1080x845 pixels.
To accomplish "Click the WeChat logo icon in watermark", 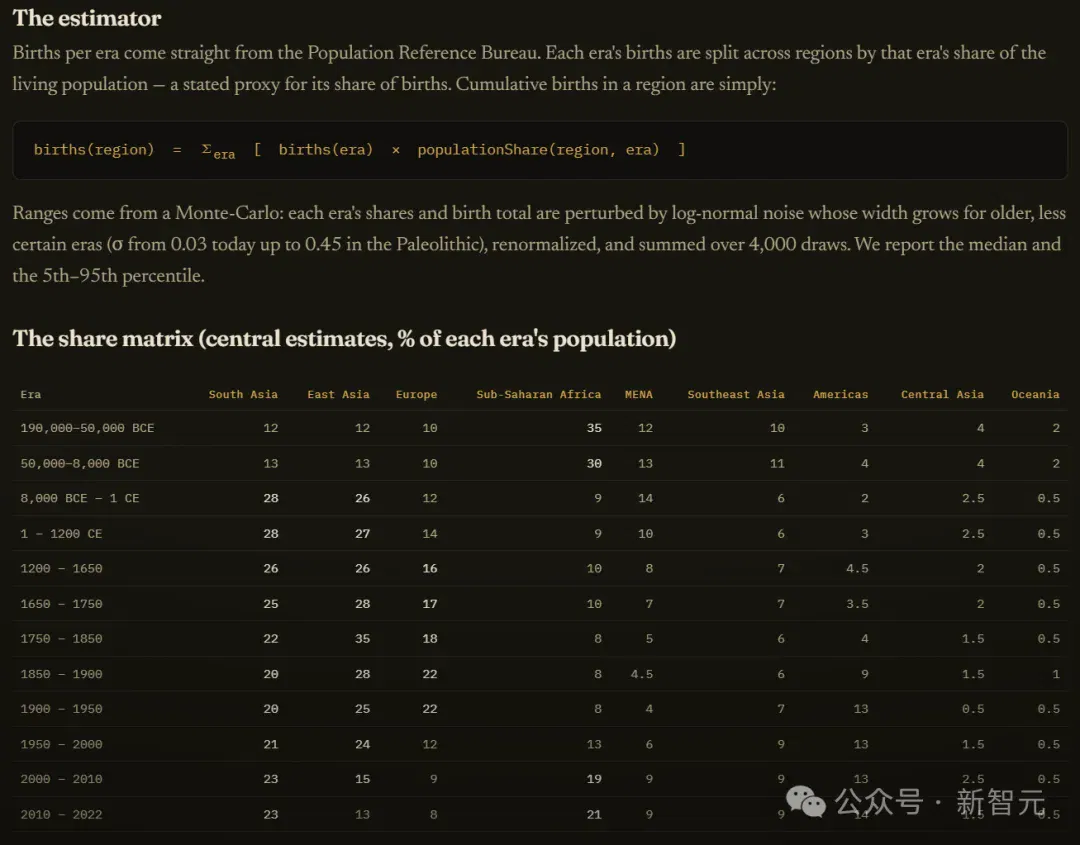I will (x=805, y=801).
